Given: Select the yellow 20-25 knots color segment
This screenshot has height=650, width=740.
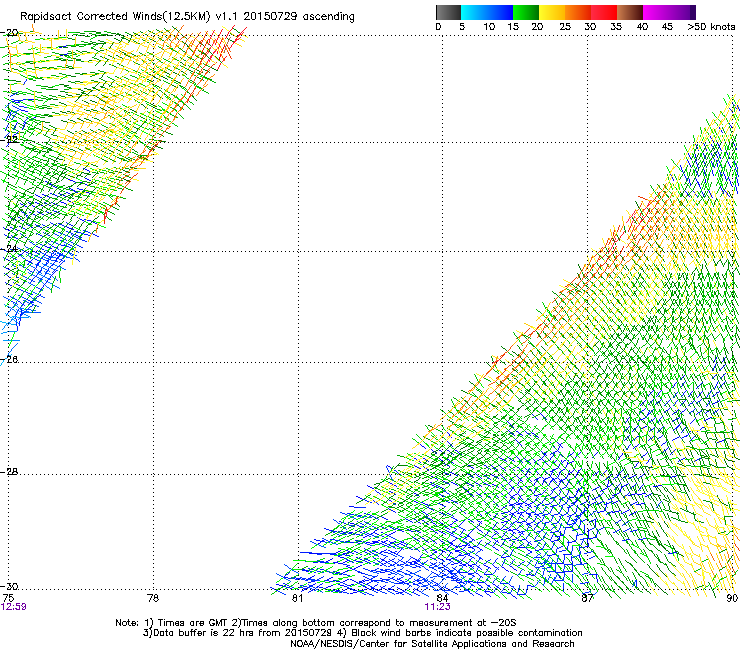Looking at the screenshot, I should pos(552,12).
